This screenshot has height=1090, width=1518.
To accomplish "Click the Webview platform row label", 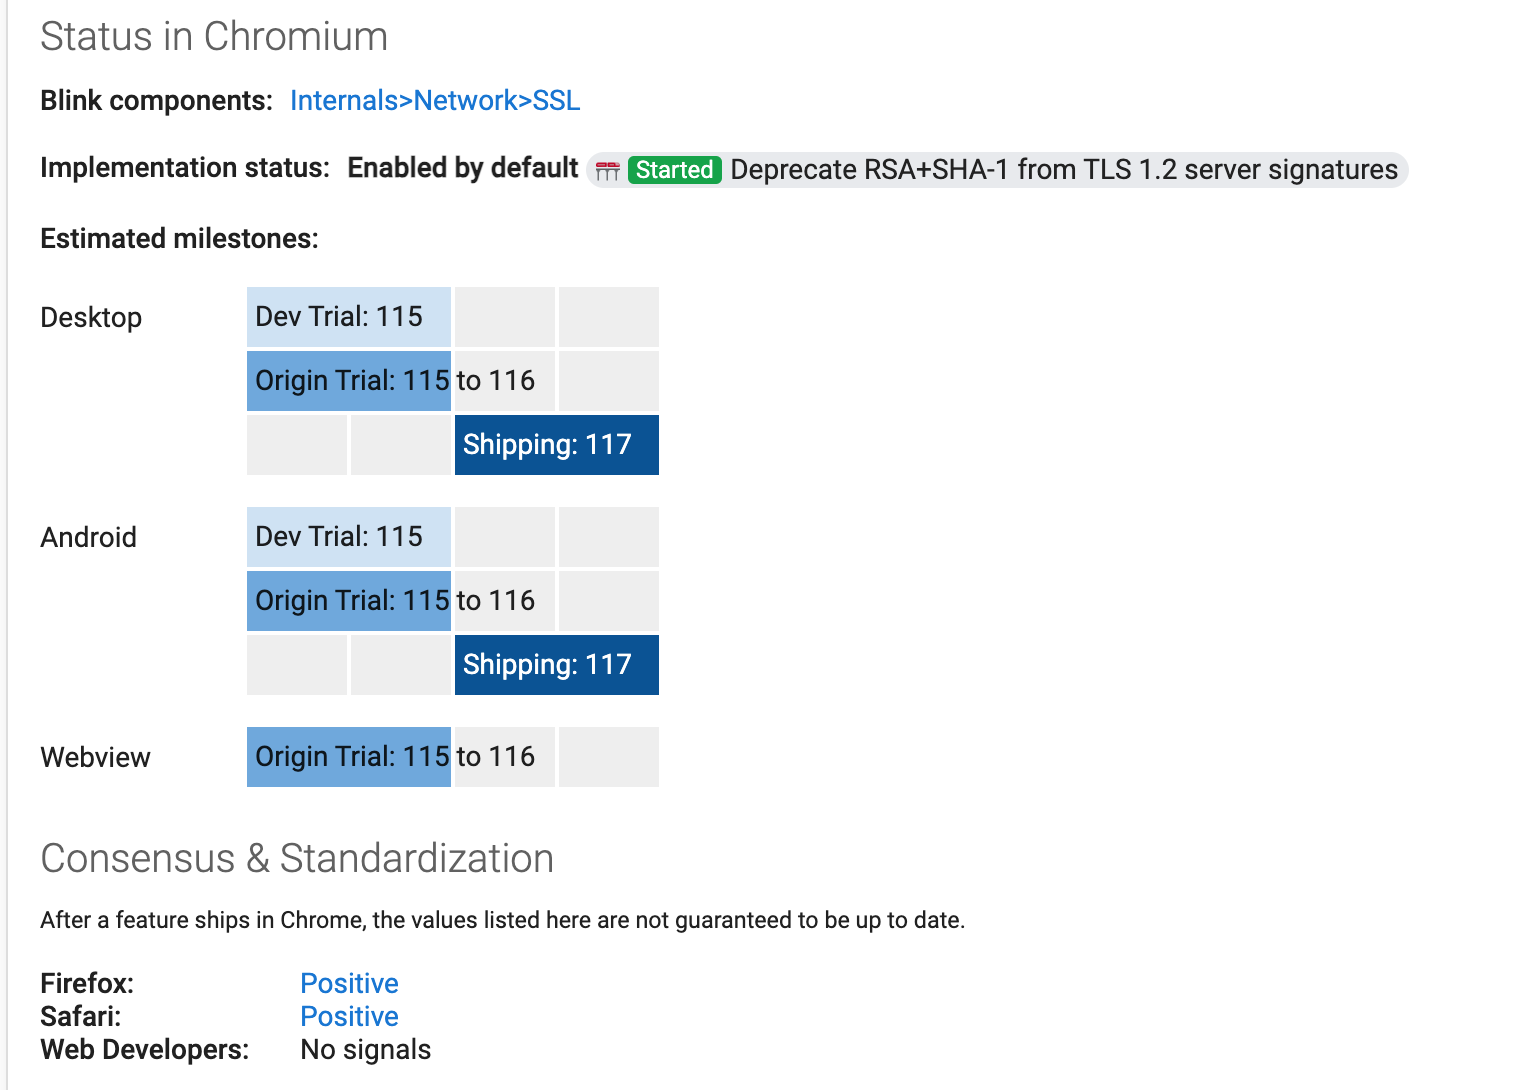I will click(x=95, y=757).
